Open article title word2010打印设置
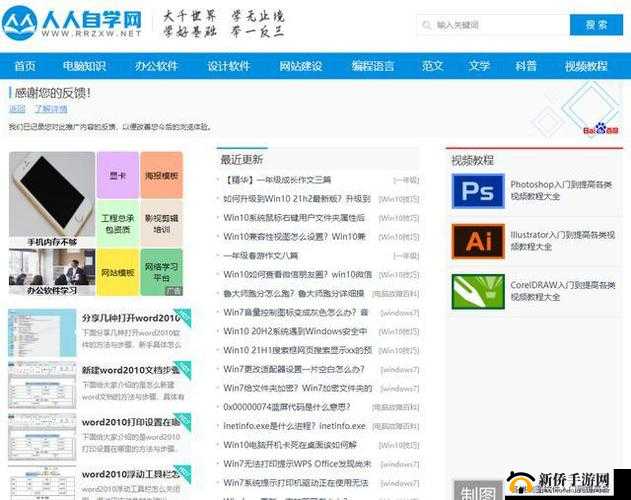The width and height of the screenshot is (631, 500). click(131, 422)
